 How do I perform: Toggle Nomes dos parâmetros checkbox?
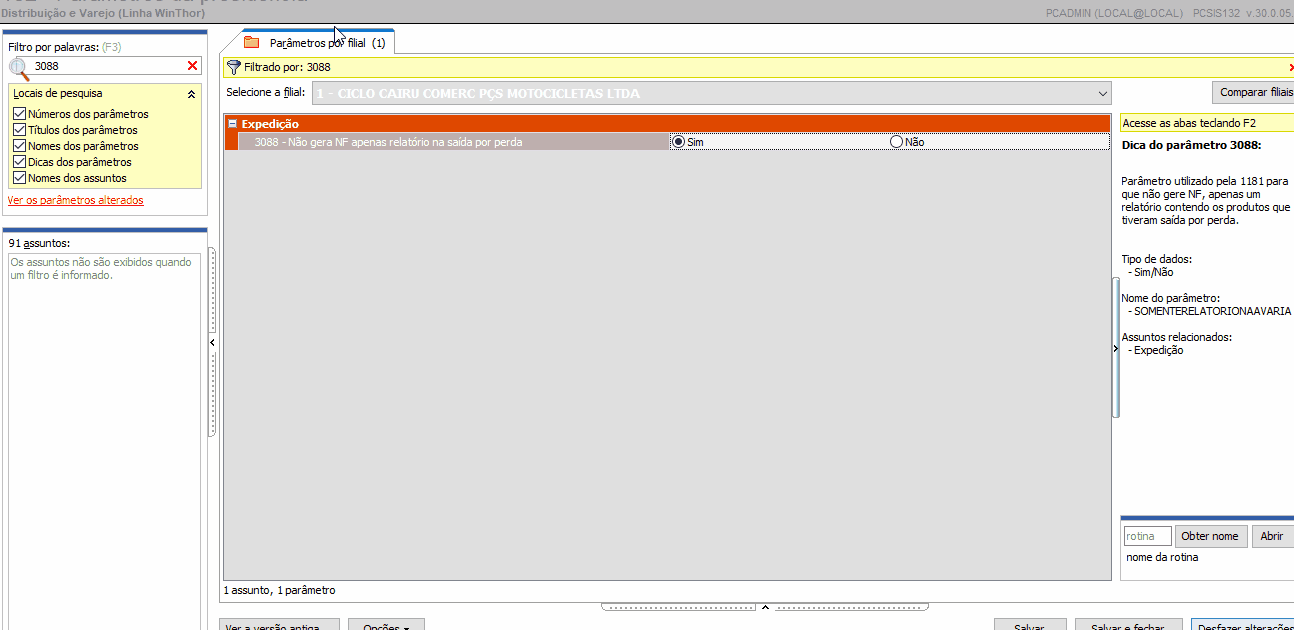tap(19, 146)
